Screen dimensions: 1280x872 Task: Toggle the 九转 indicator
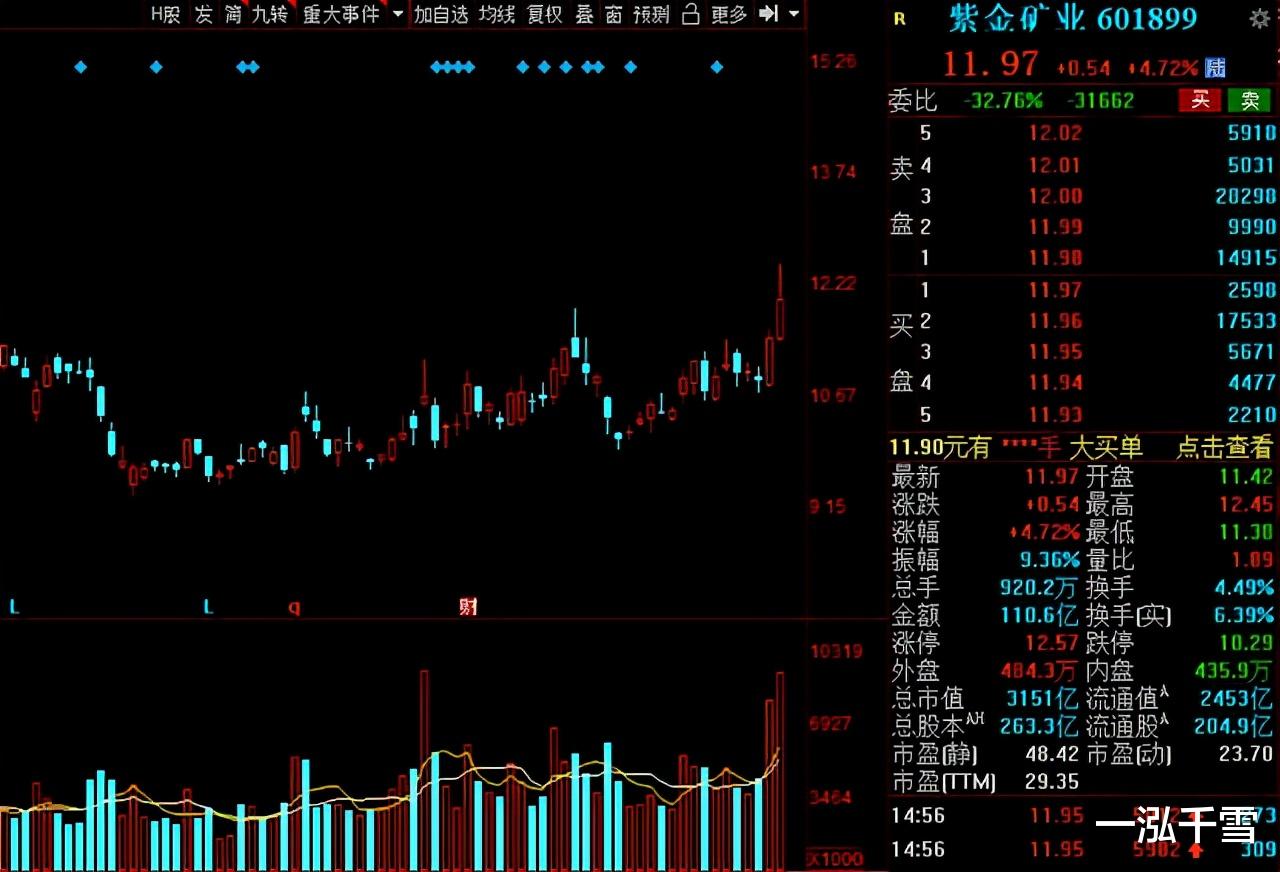[270, 14]
